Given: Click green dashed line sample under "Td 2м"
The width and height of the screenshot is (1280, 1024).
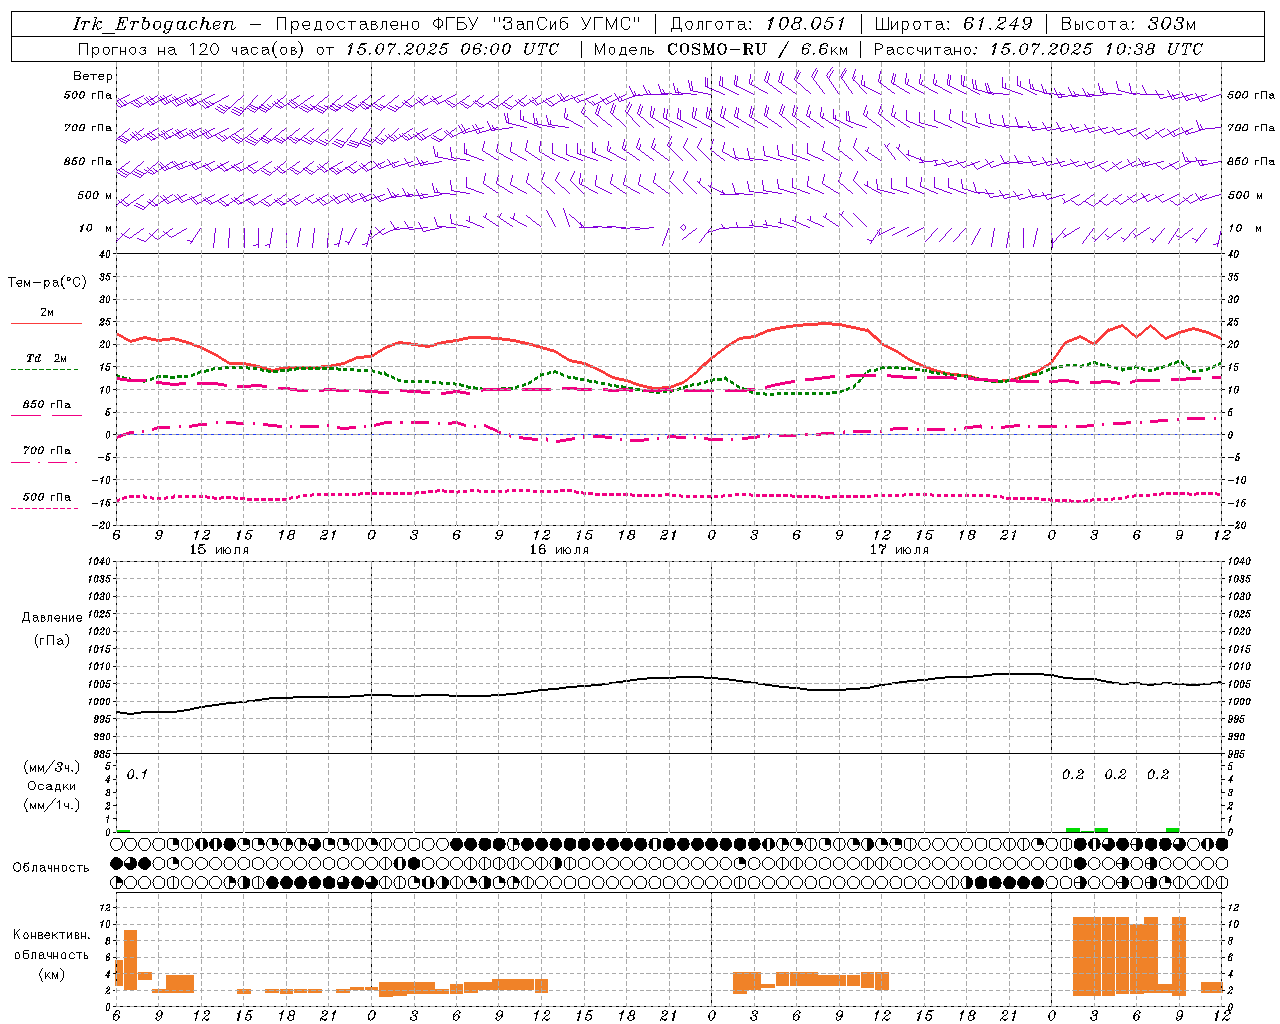Looking at the screenshot, I should 44,370.
